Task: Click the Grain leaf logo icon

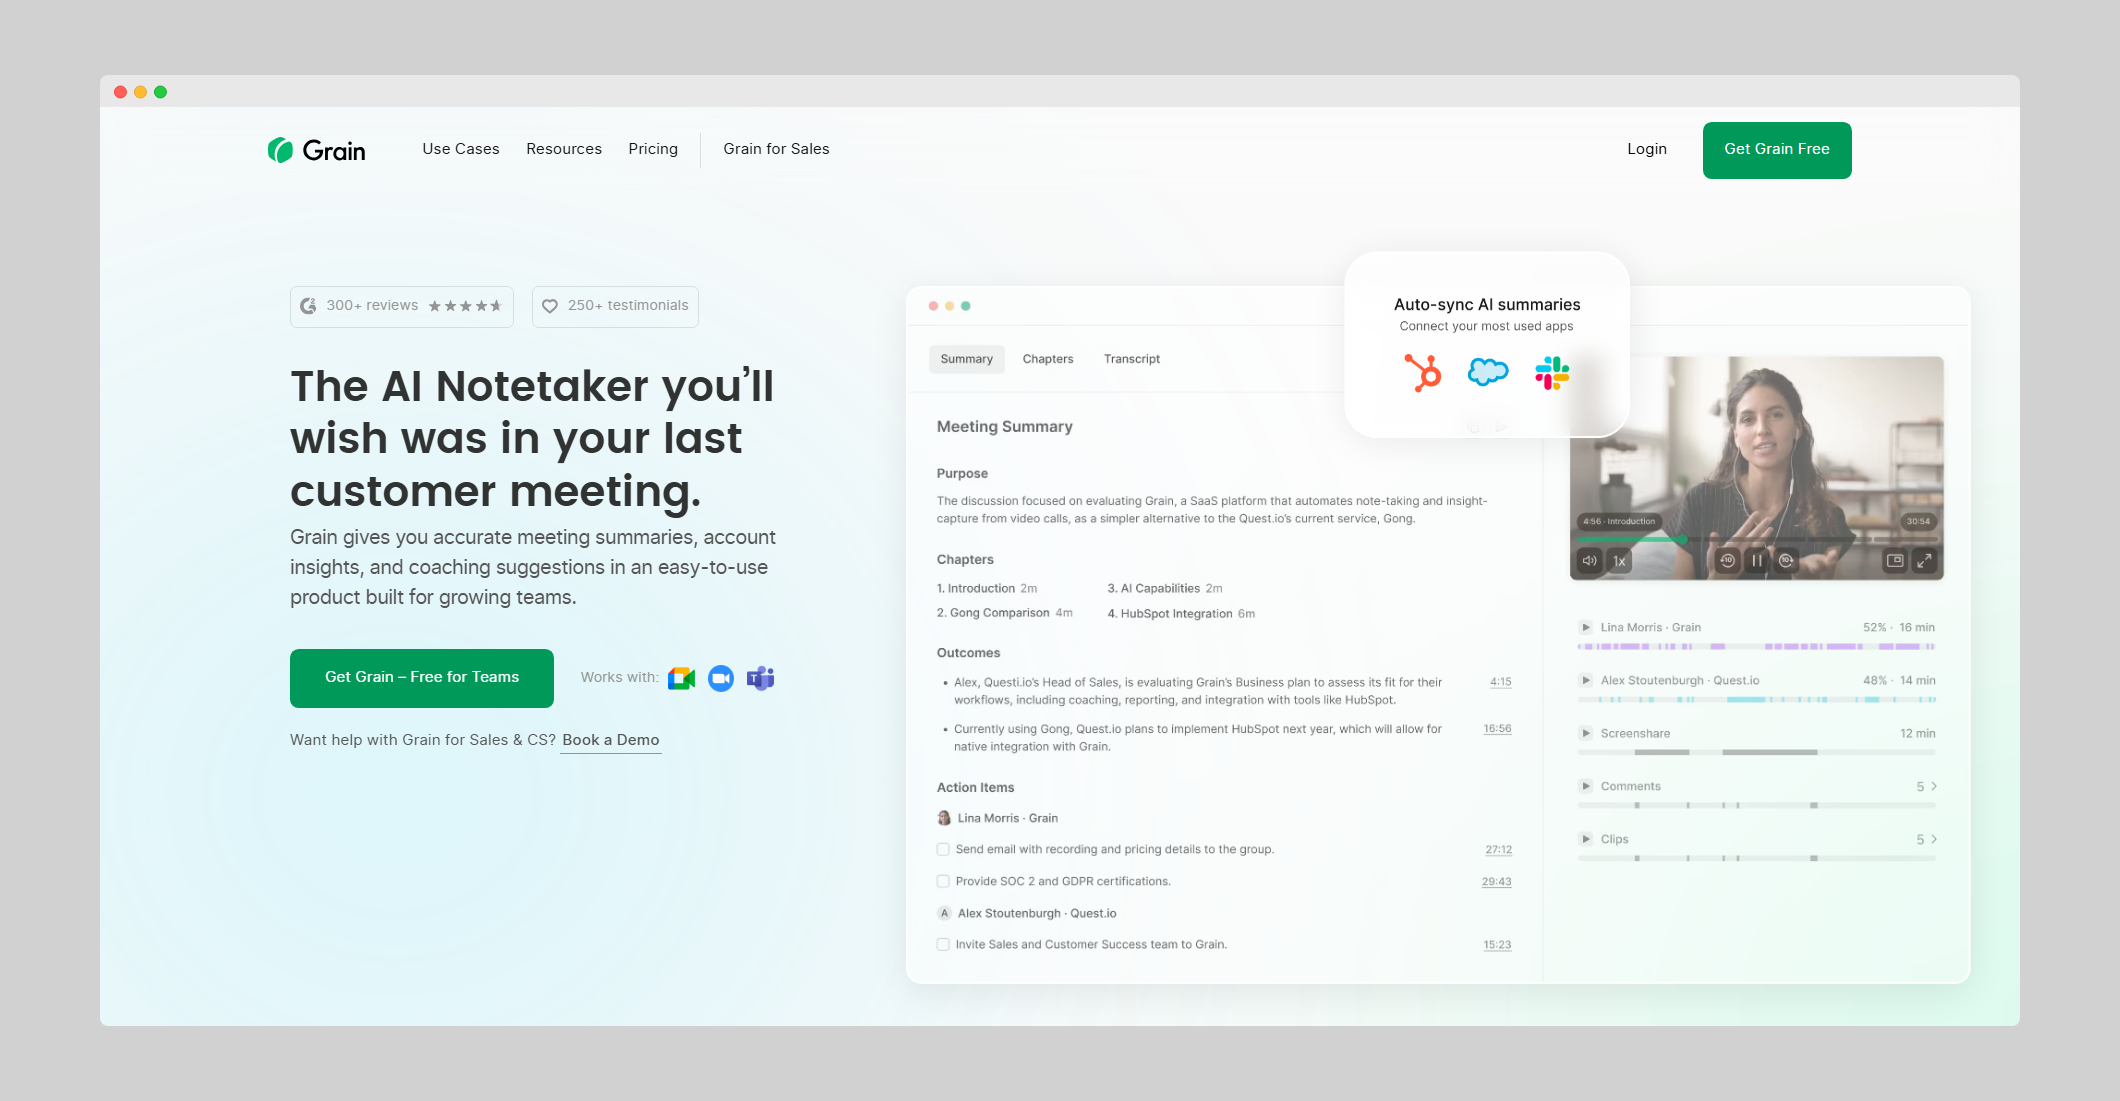Action: pyautogui.click(x=280, y=150)
